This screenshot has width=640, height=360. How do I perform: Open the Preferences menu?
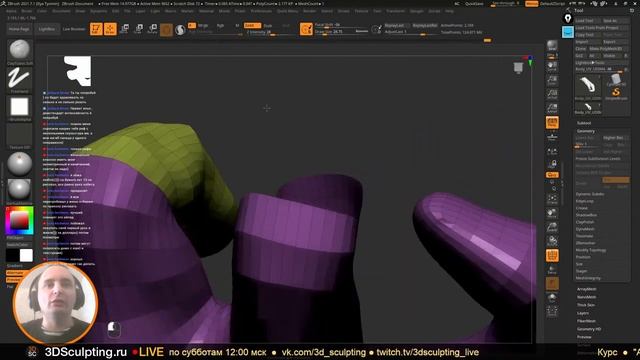click(x=261, y=11)
